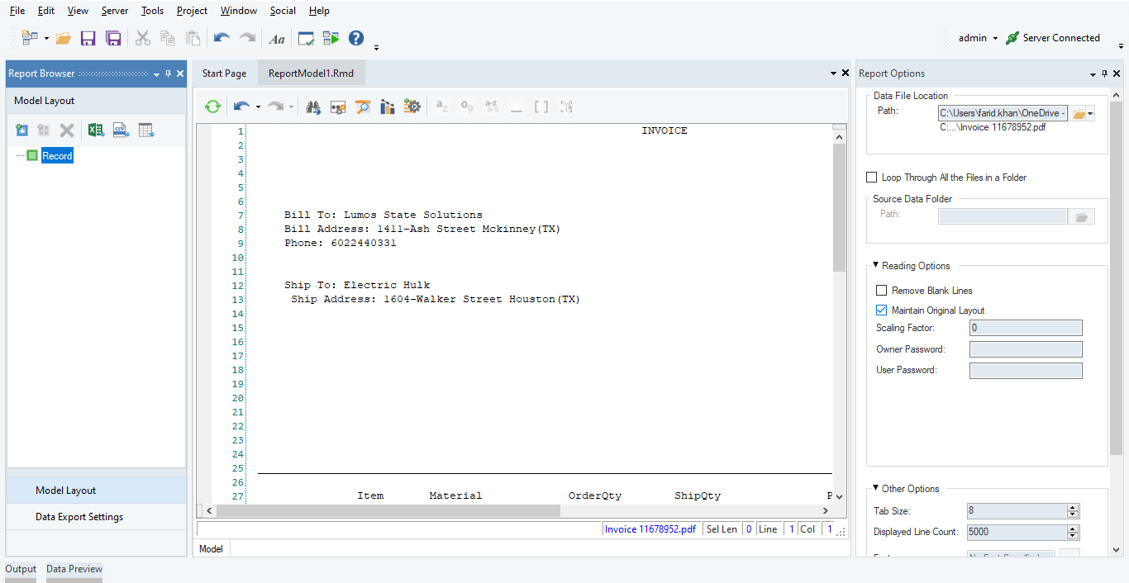1129x583 pixels.
Task: Switch to the Start Page tab
Action: (224, 73)
